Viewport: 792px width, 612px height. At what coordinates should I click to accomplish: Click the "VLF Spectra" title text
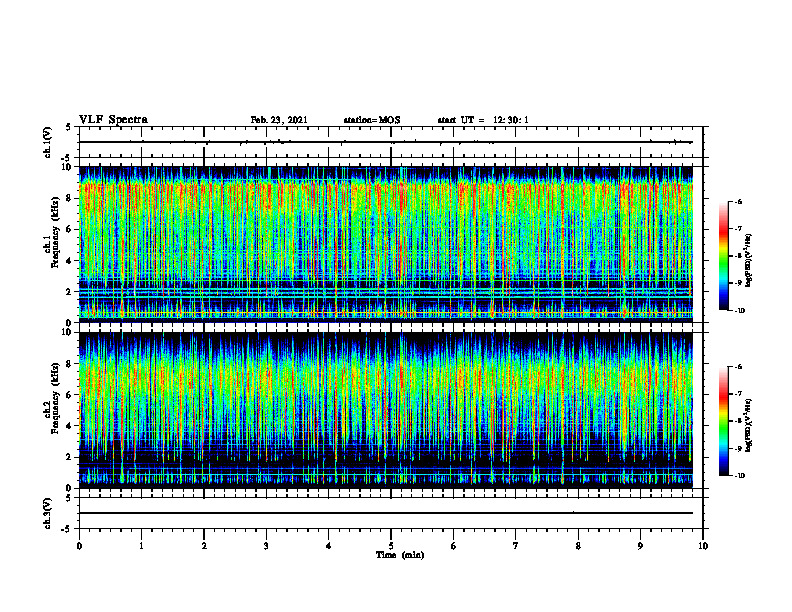point(113,120)
